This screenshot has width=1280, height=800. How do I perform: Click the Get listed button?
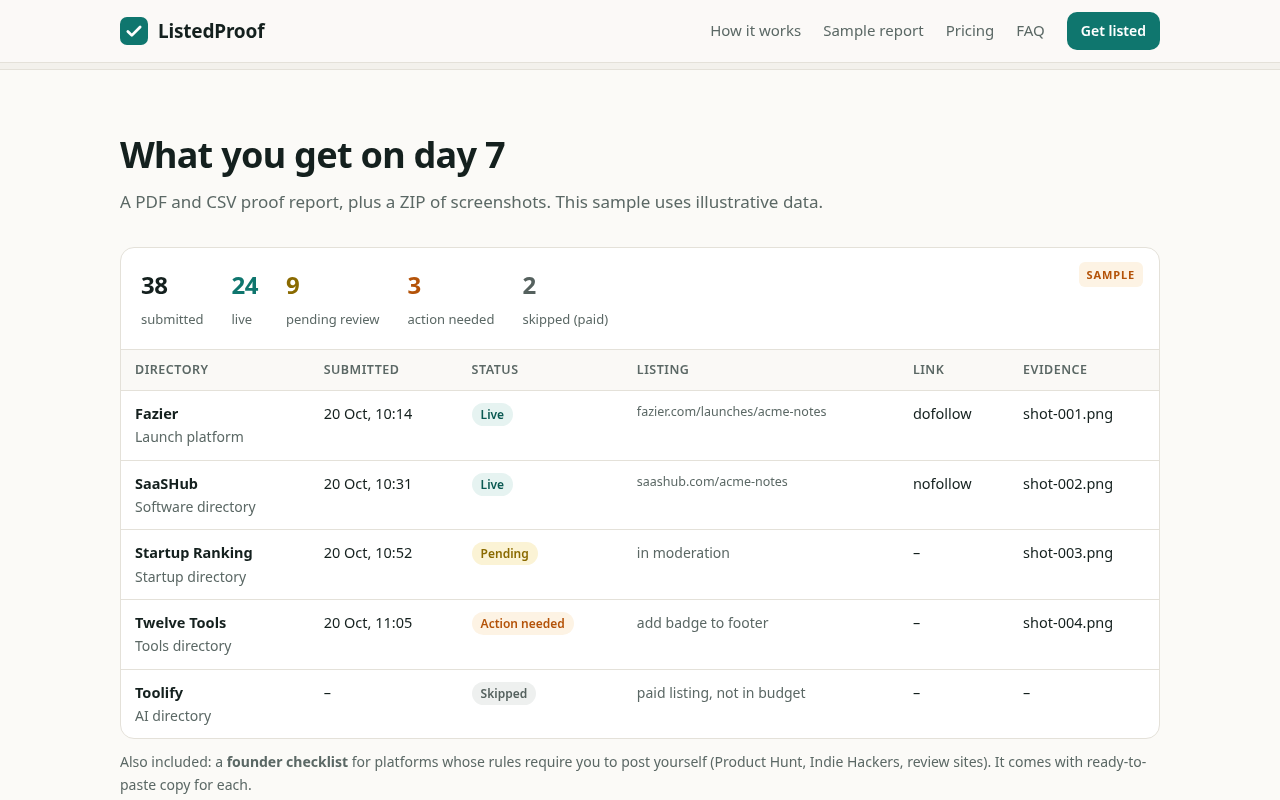click(x=1113, y=31)
